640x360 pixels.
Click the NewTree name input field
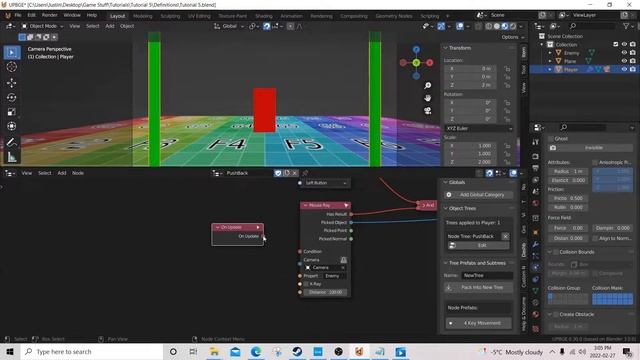tap(487, 276)
